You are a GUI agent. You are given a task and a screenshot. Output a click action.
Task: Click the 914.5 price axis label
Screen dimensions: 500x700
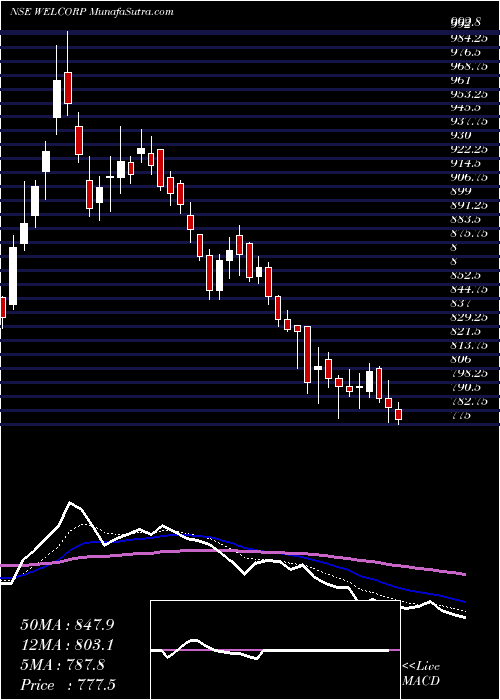coord(466,163)
